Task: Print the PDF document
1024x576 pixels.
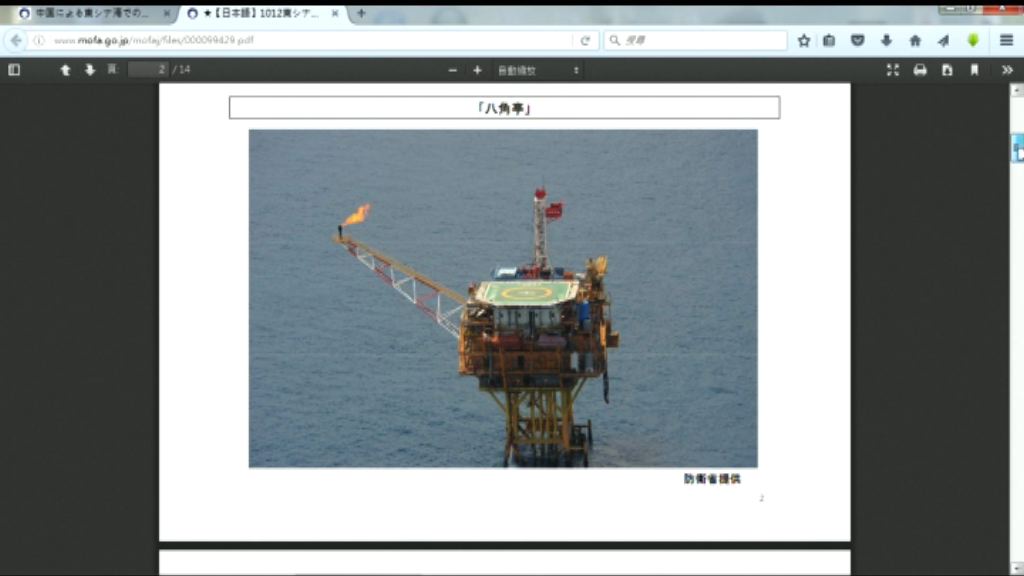Action: (x=920, y=70)
